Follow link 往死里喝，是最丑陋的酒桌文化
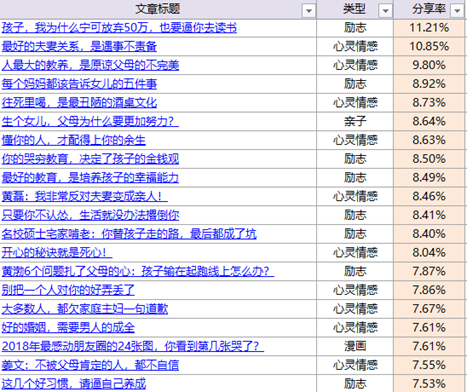This screenshot has width=467, height=392. click(x=79, y=102)
